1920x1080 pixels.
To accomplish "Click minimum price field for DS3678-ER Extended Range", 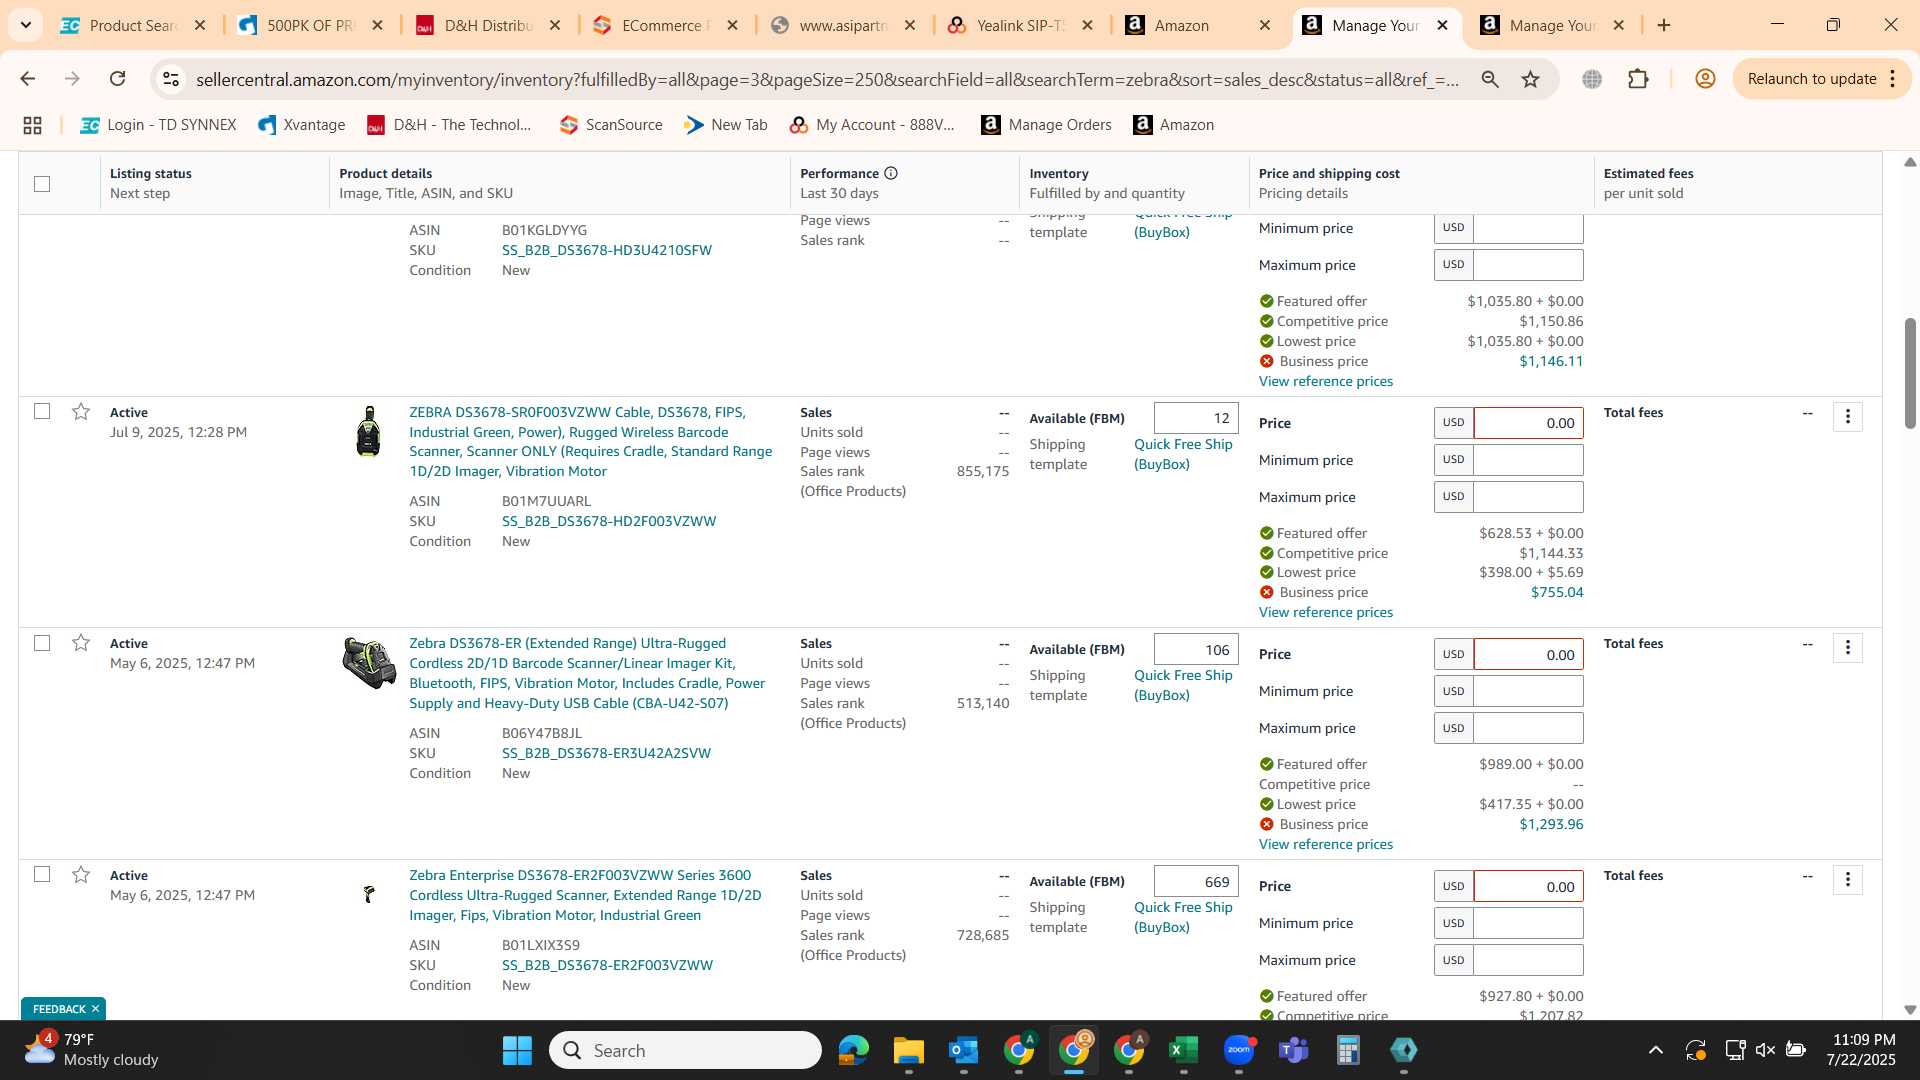I will pos(1528,691).
